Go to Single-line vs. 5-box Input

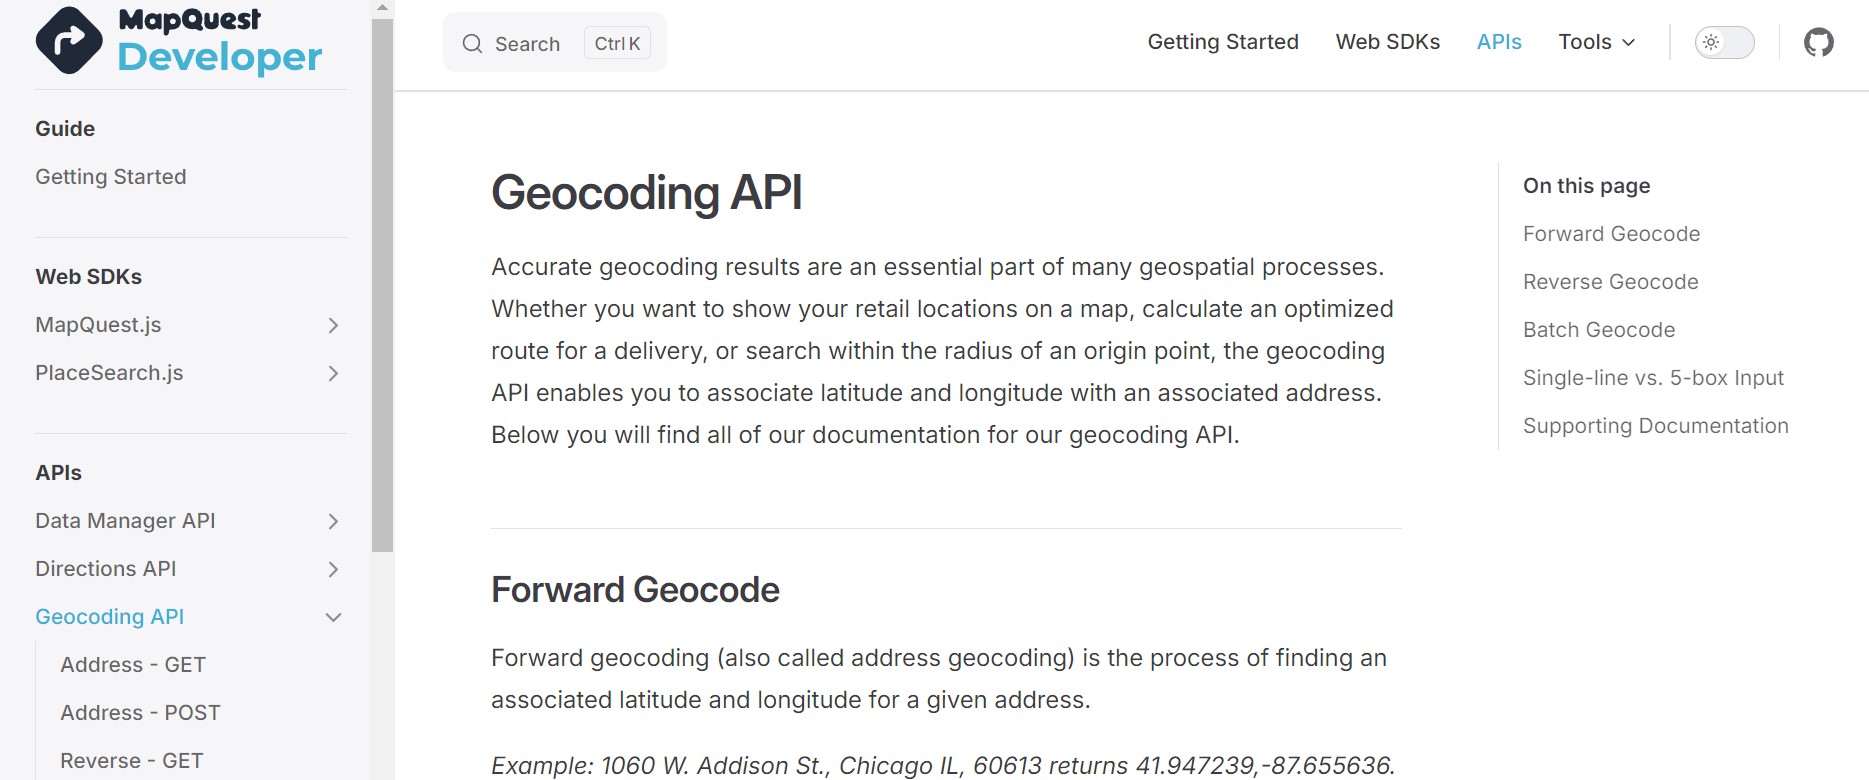1653,378
